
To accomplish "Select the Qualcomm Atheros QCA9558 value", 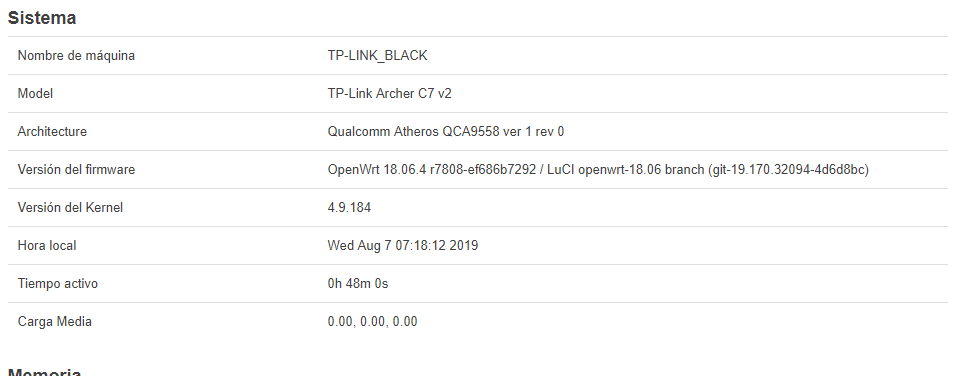I will point(446,132).
